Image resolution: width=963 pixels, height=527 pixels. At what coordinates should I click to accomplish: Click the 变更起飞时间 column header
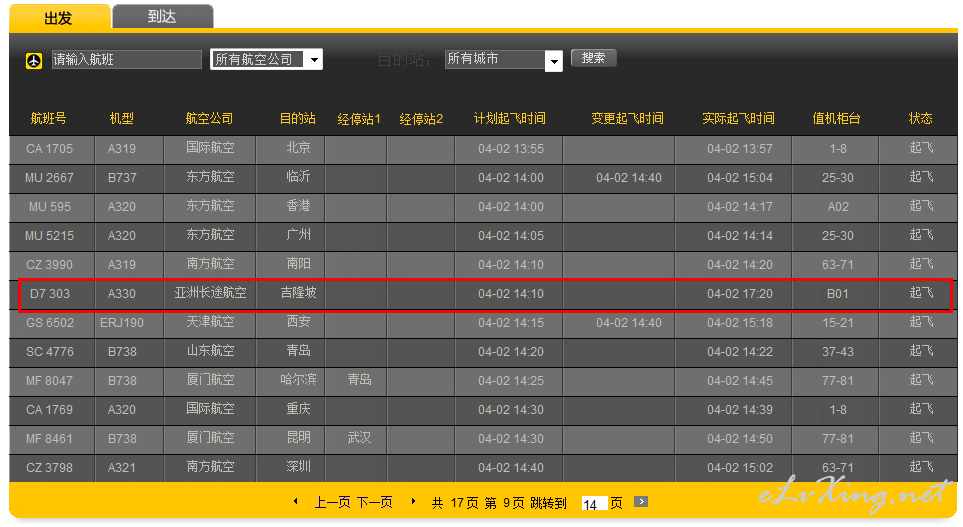[x=627, y=119]
